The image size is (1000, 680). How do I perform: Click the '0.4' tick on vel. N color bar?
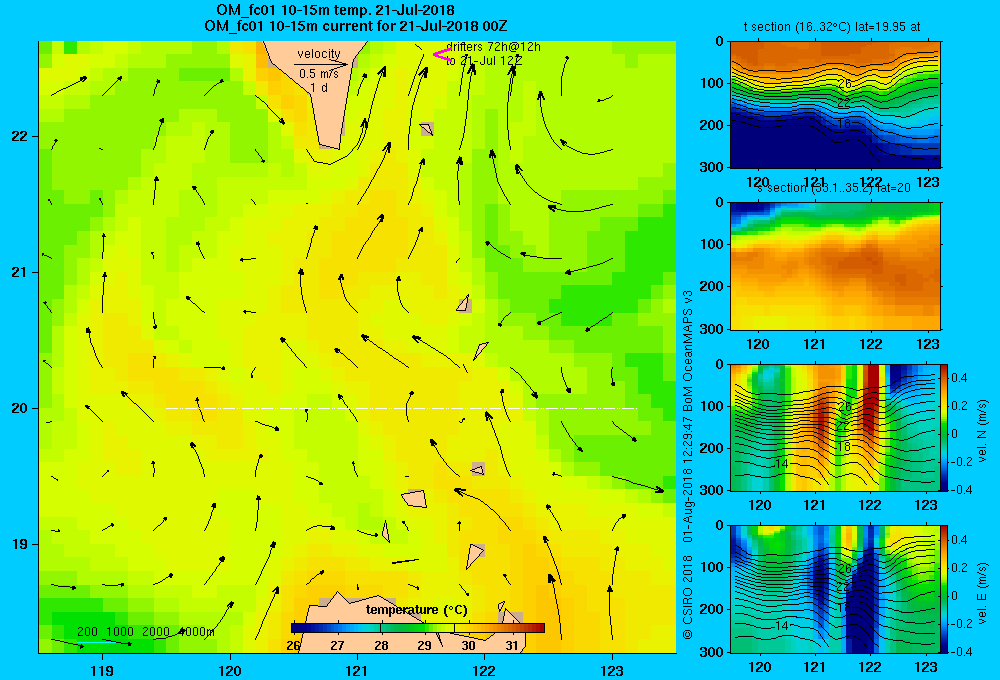pos(960,378)
